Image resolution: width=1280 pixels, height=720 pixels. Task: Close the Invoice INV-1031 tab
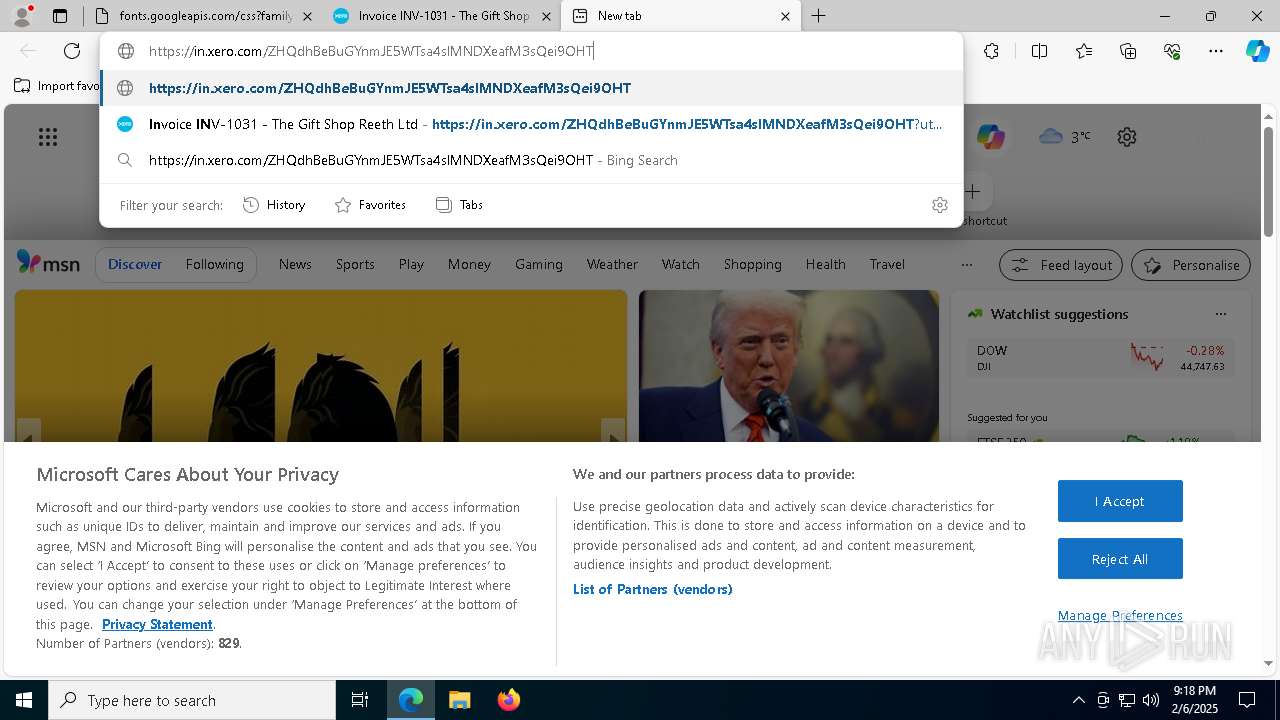click(546, 16)
